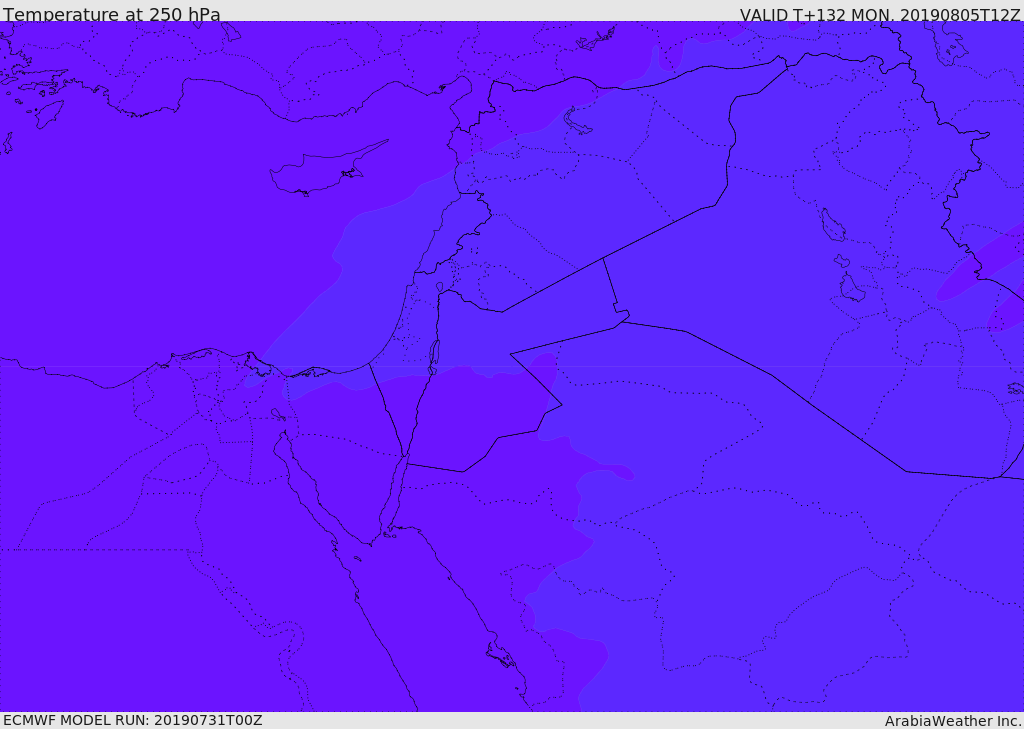Click the 'Temperature at 250 hPa' title text
The width and height of the screenshot is (1024, 729).
(x=112, y=14)
